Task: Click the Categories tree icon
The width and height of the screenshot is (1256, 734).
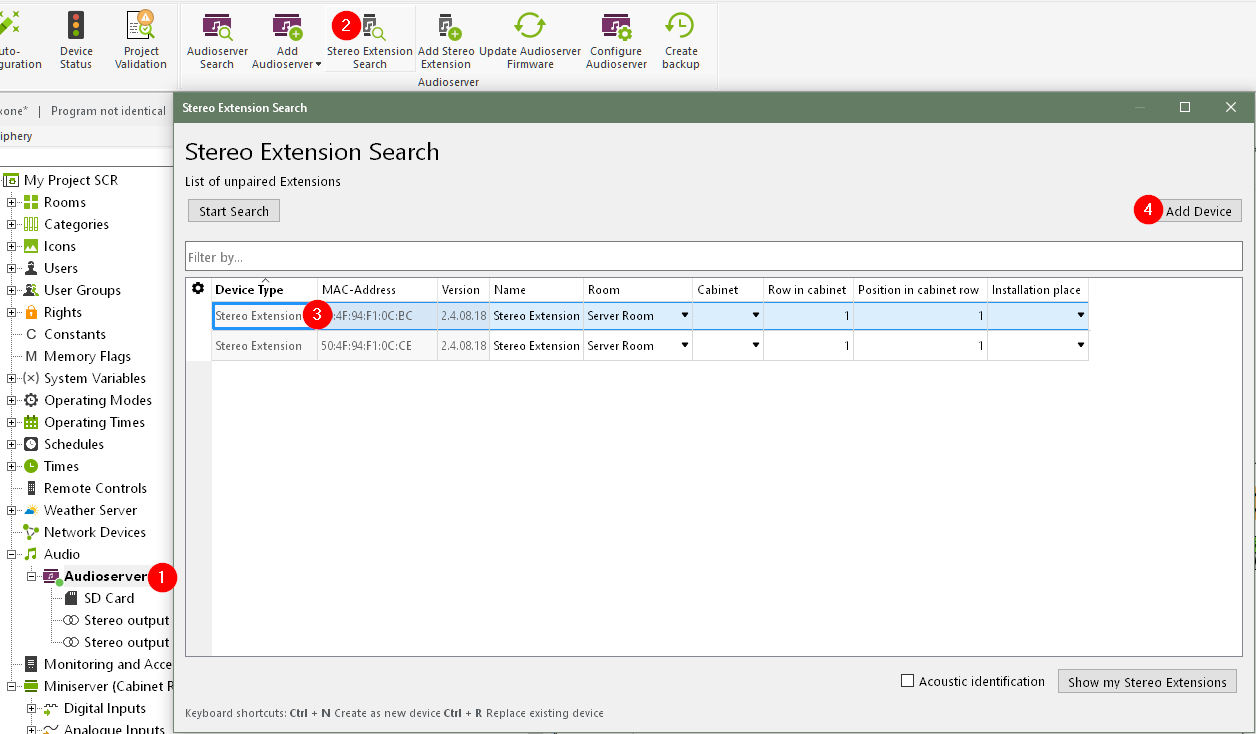Action: click(x=31, y=224)
